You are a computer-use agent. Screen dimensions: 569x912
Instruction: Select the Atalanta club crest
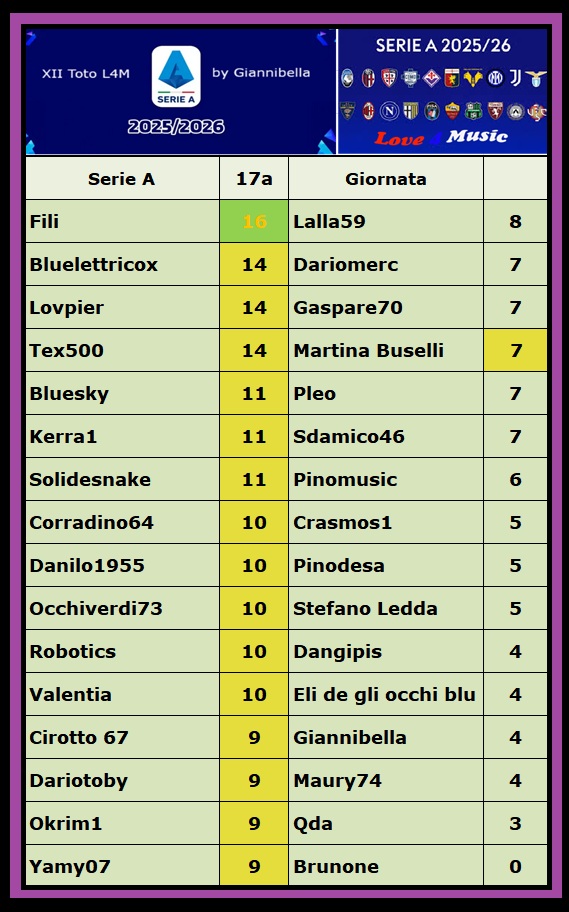pos(347,78)
